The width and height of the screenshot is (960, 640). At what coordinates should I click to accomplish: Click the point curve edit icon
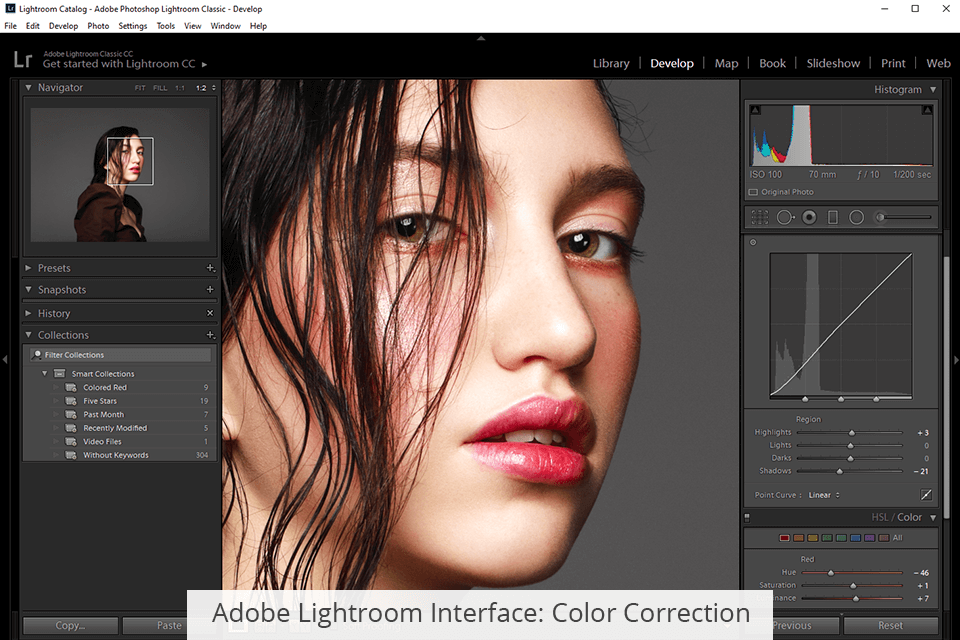click(x=926, y=494)
